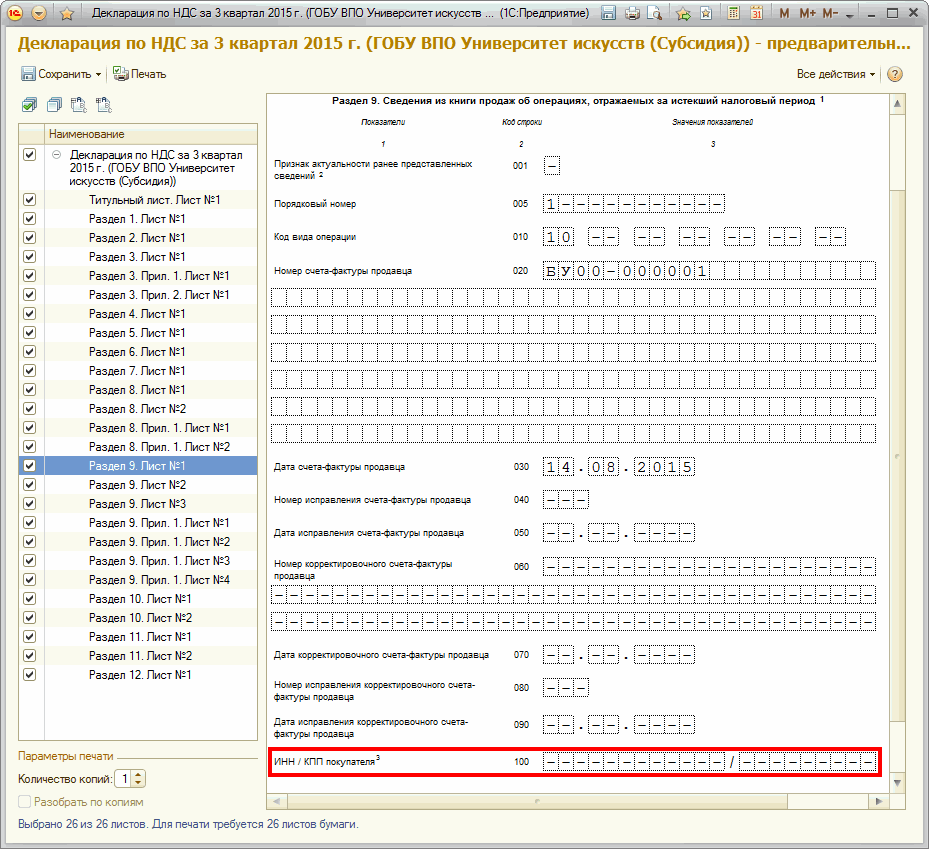The height and width of the screenshot is (849, 929).
Task: Decrease copies with stepper down arrow
Action: click(x=138, y=783)
